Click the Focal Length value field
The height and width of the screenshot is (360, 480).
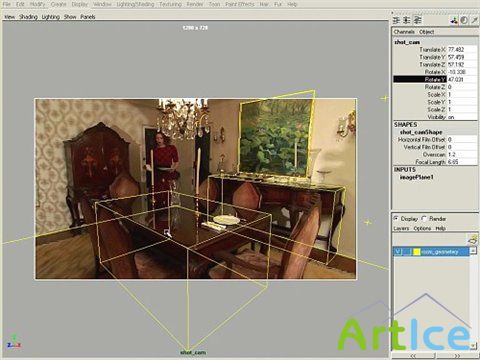click(462, 162)
